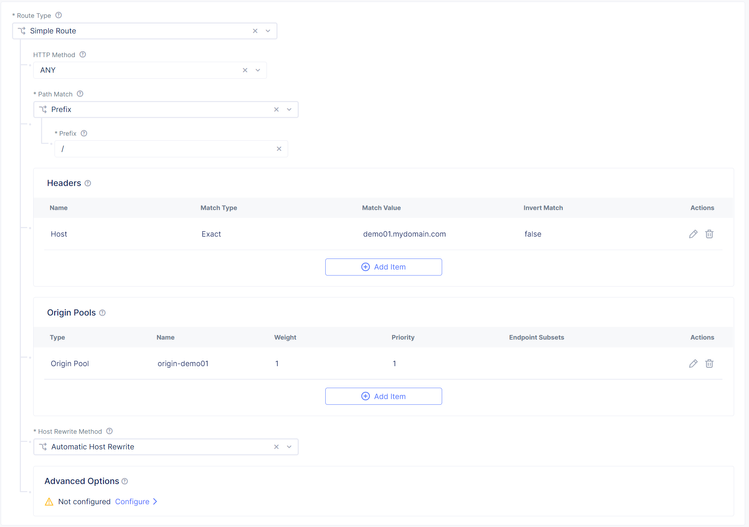Viewport: 749px width, 527px height.
Task: Open the HTTP Method dropdown
Action: [258, 70]
